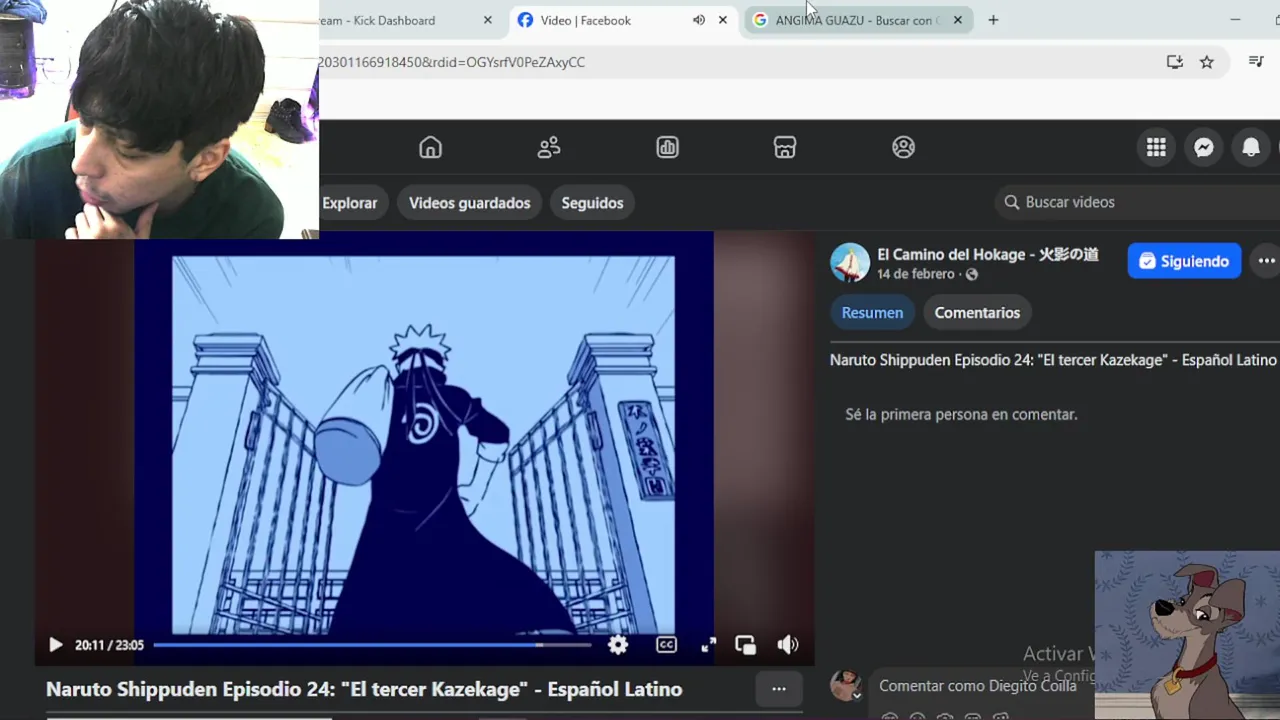This screenshot has height=720, width=1280.
Task: Select the Resumen tab
Action: pos(872,313)
